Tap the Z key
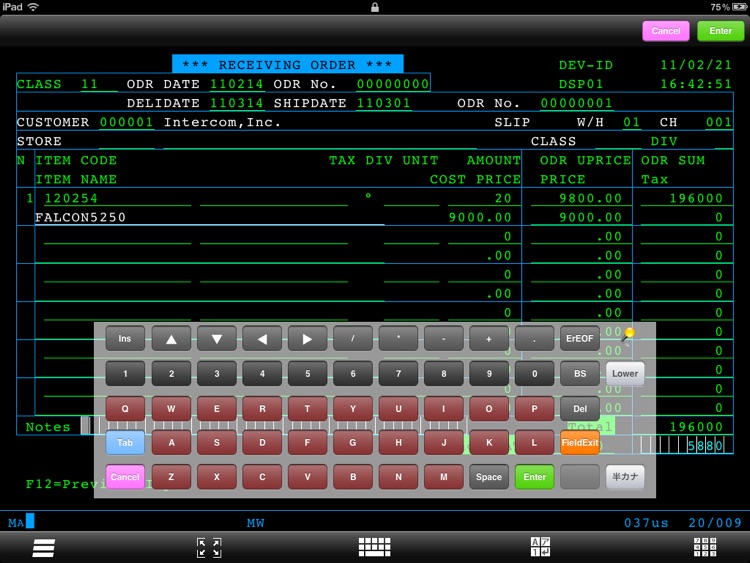This screenshot has height=563, width=750. (x=171, y=477)
